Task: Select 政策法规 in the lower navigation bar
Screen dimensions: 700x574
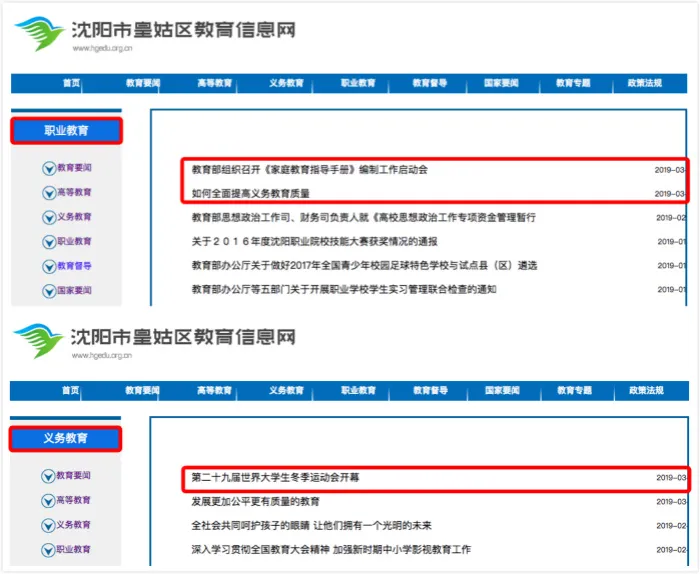Action: pos(644,391)
